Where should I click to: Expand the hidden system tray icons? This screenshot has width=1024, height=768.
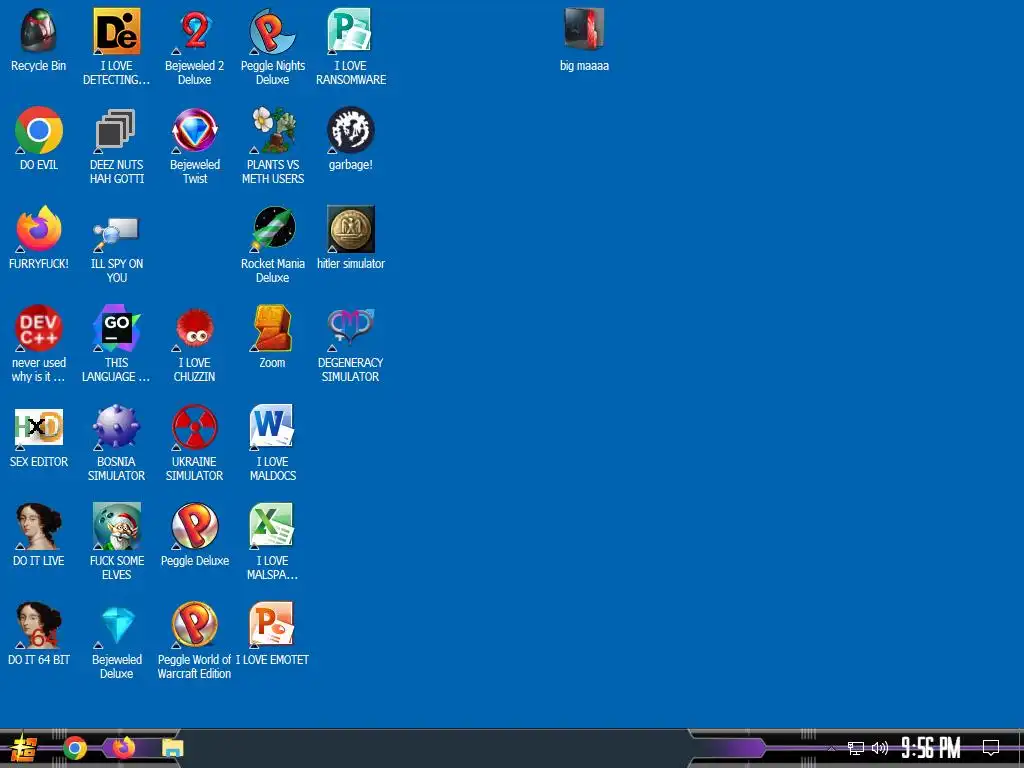tap(831, 748)
